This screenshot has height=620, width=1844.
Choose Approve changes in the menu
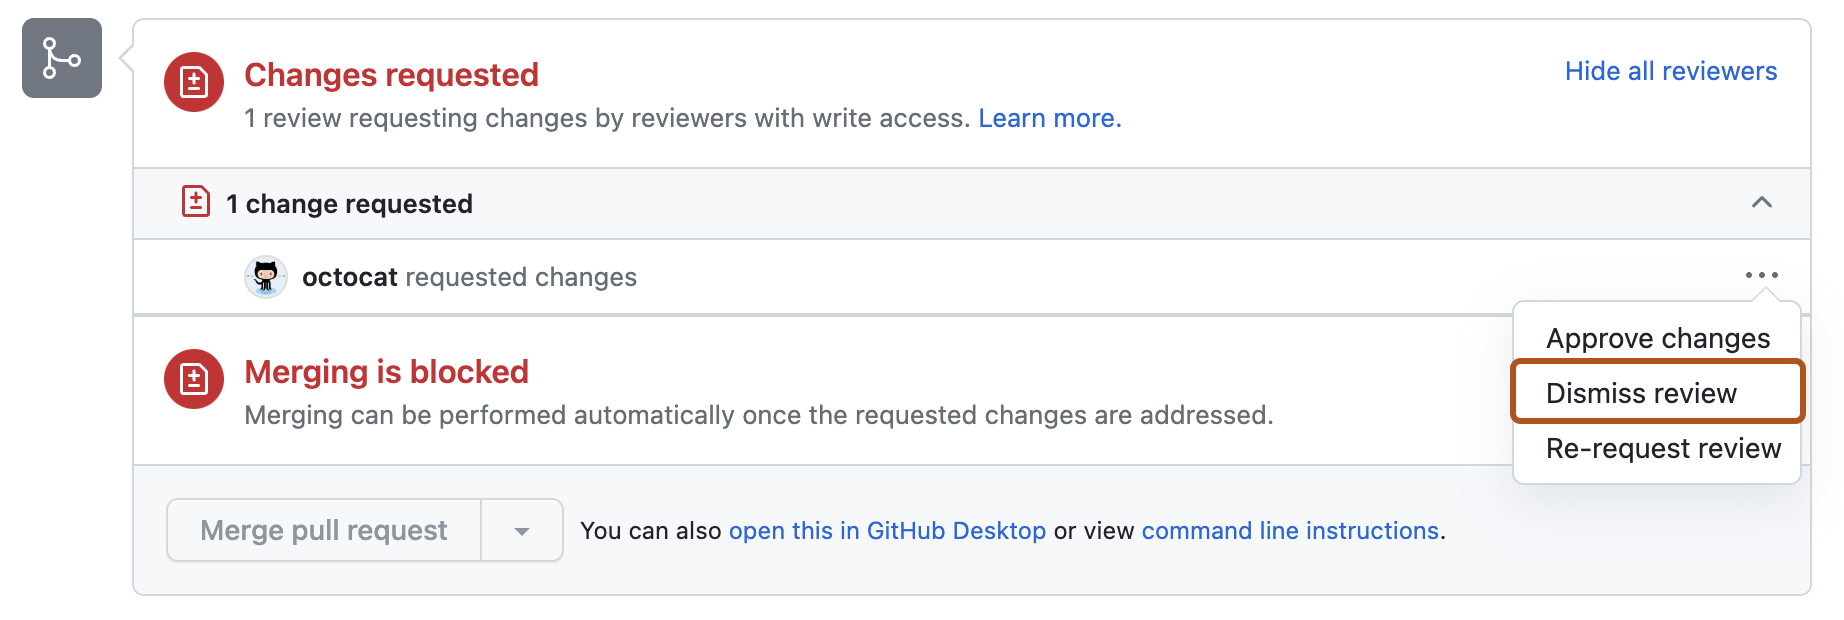(x=1657, y=338)
